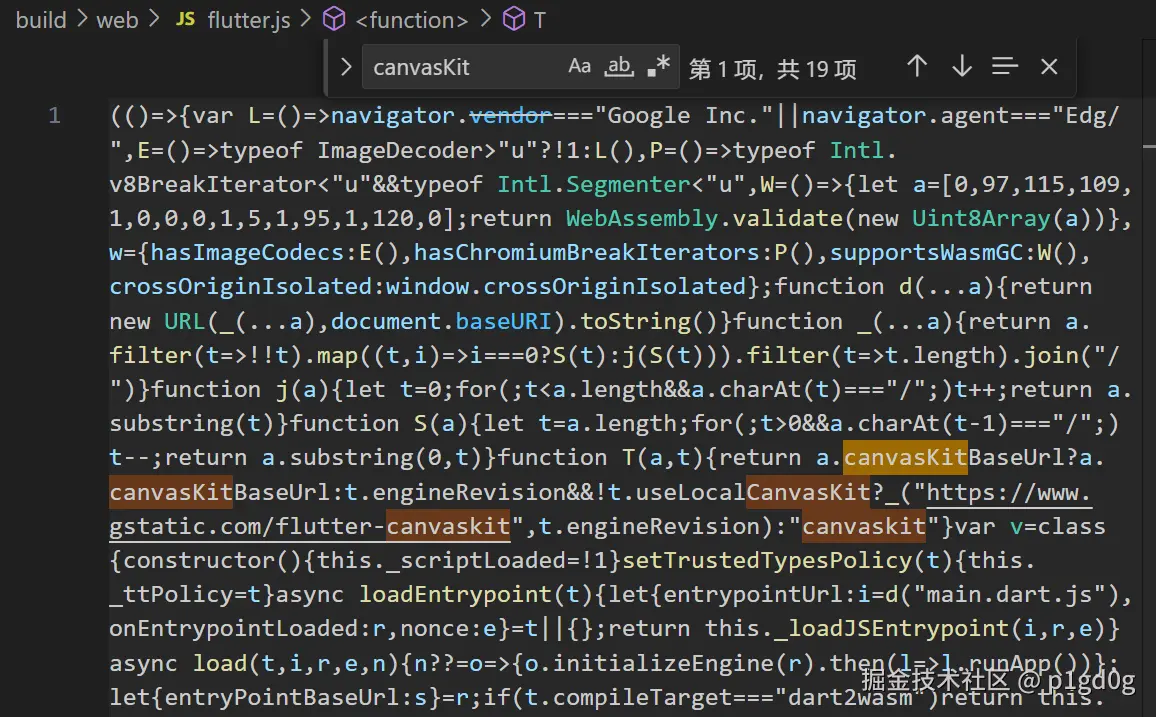Viewport: 1156px width, 717px height.
Task: Click the struck-through vendor property
Action: [510, 116]
